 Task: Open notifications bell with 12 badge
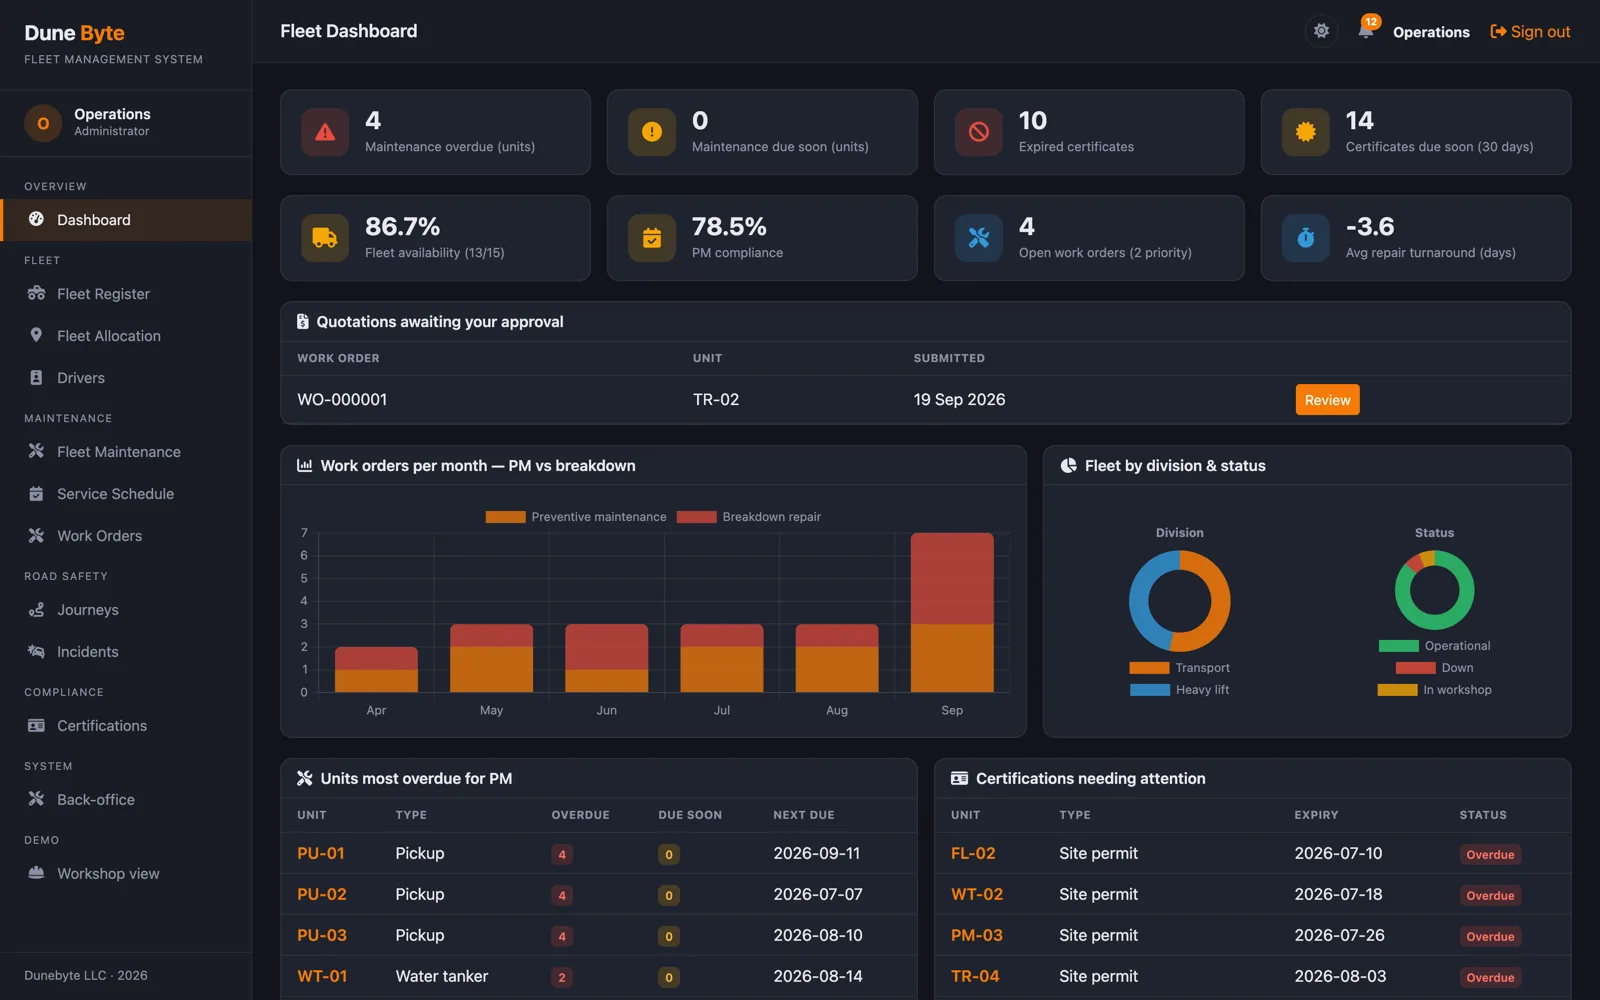[1366, 30]
